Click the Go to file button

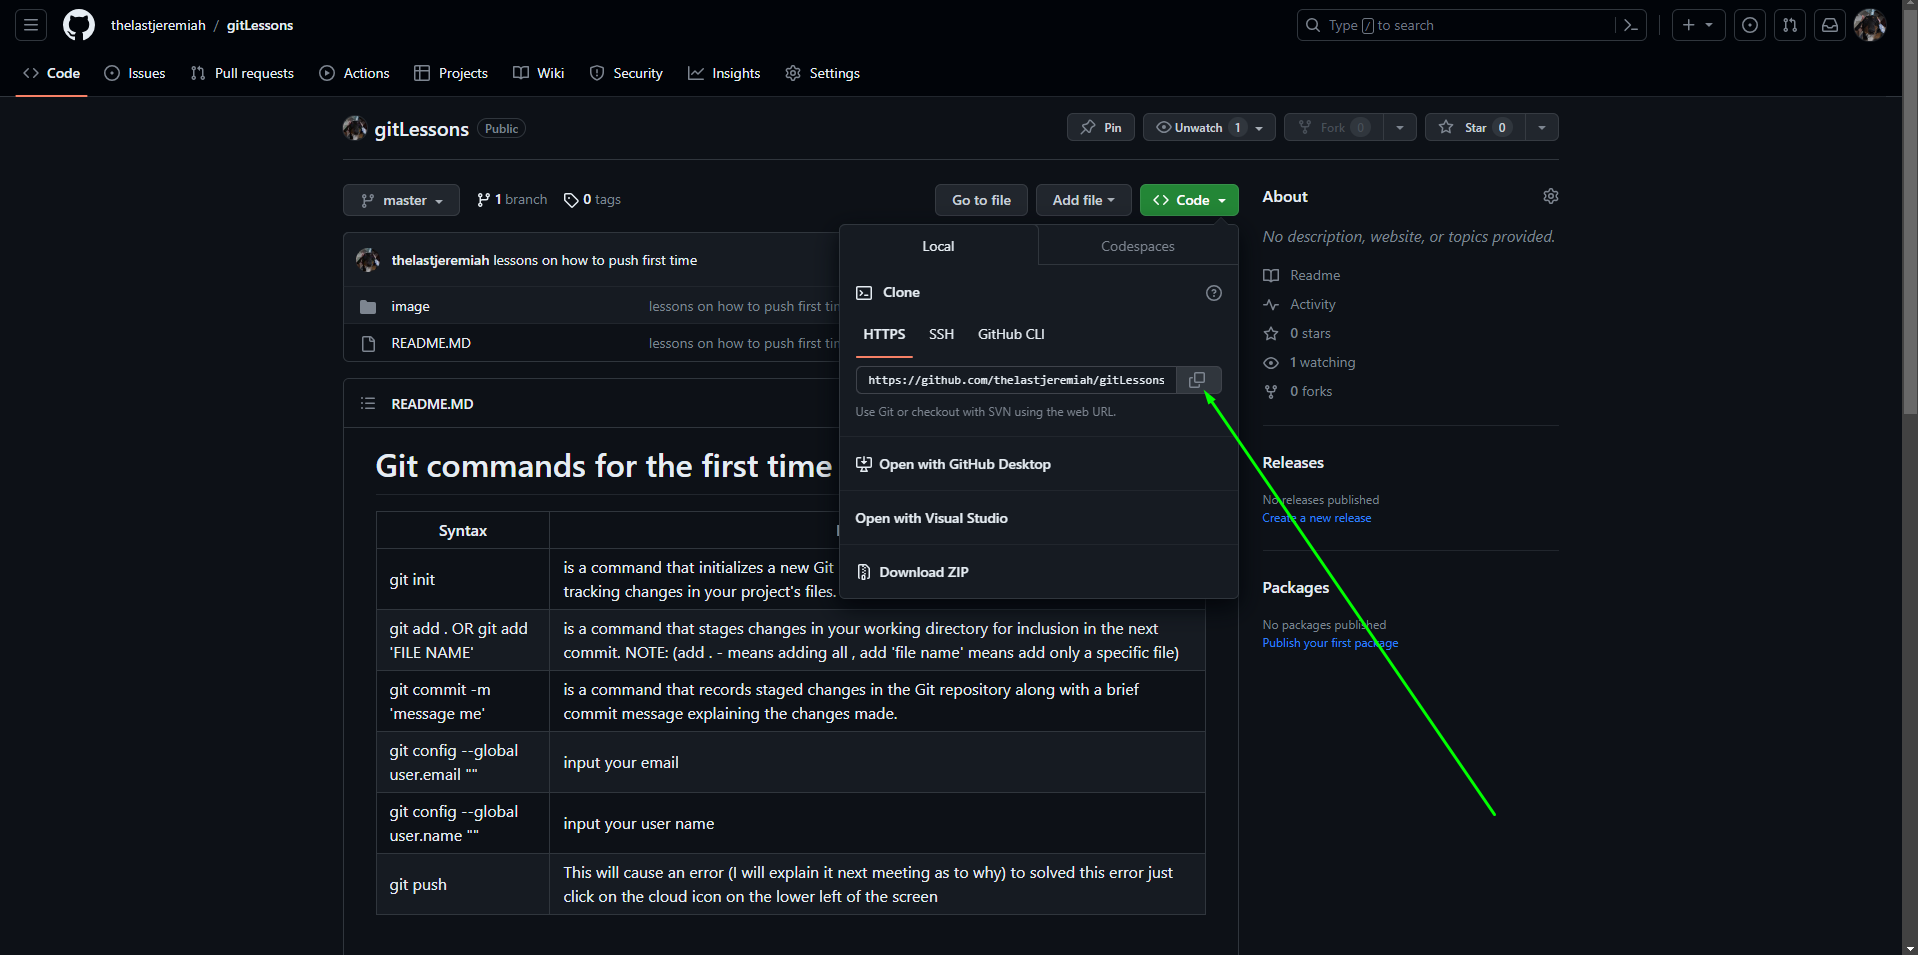(981, 200)
